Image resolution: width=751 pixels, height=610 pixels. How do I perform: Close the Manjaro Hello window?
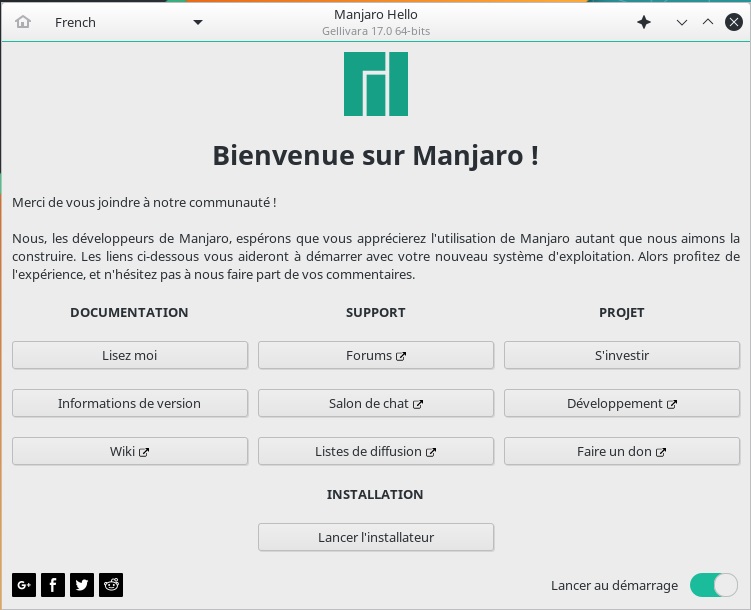733,22
